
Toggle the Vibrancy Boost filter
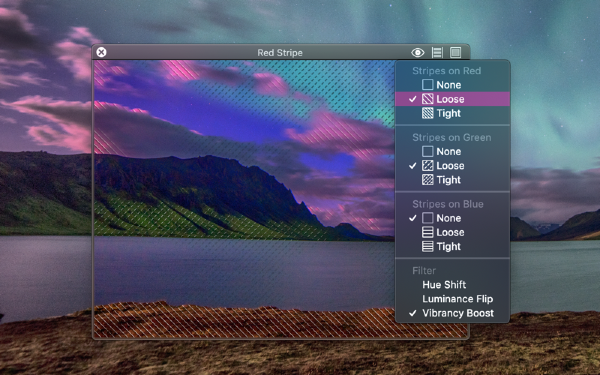453,313
